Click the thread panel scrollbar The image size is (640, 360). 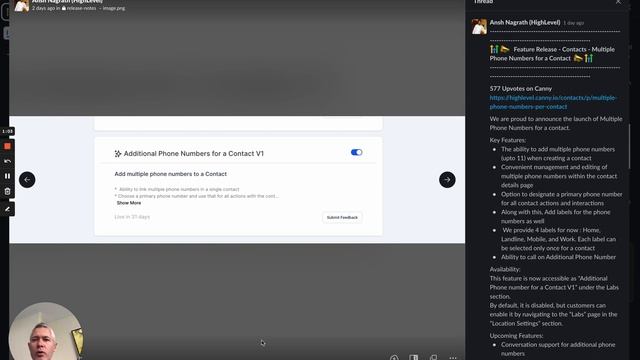click(629, 146)
